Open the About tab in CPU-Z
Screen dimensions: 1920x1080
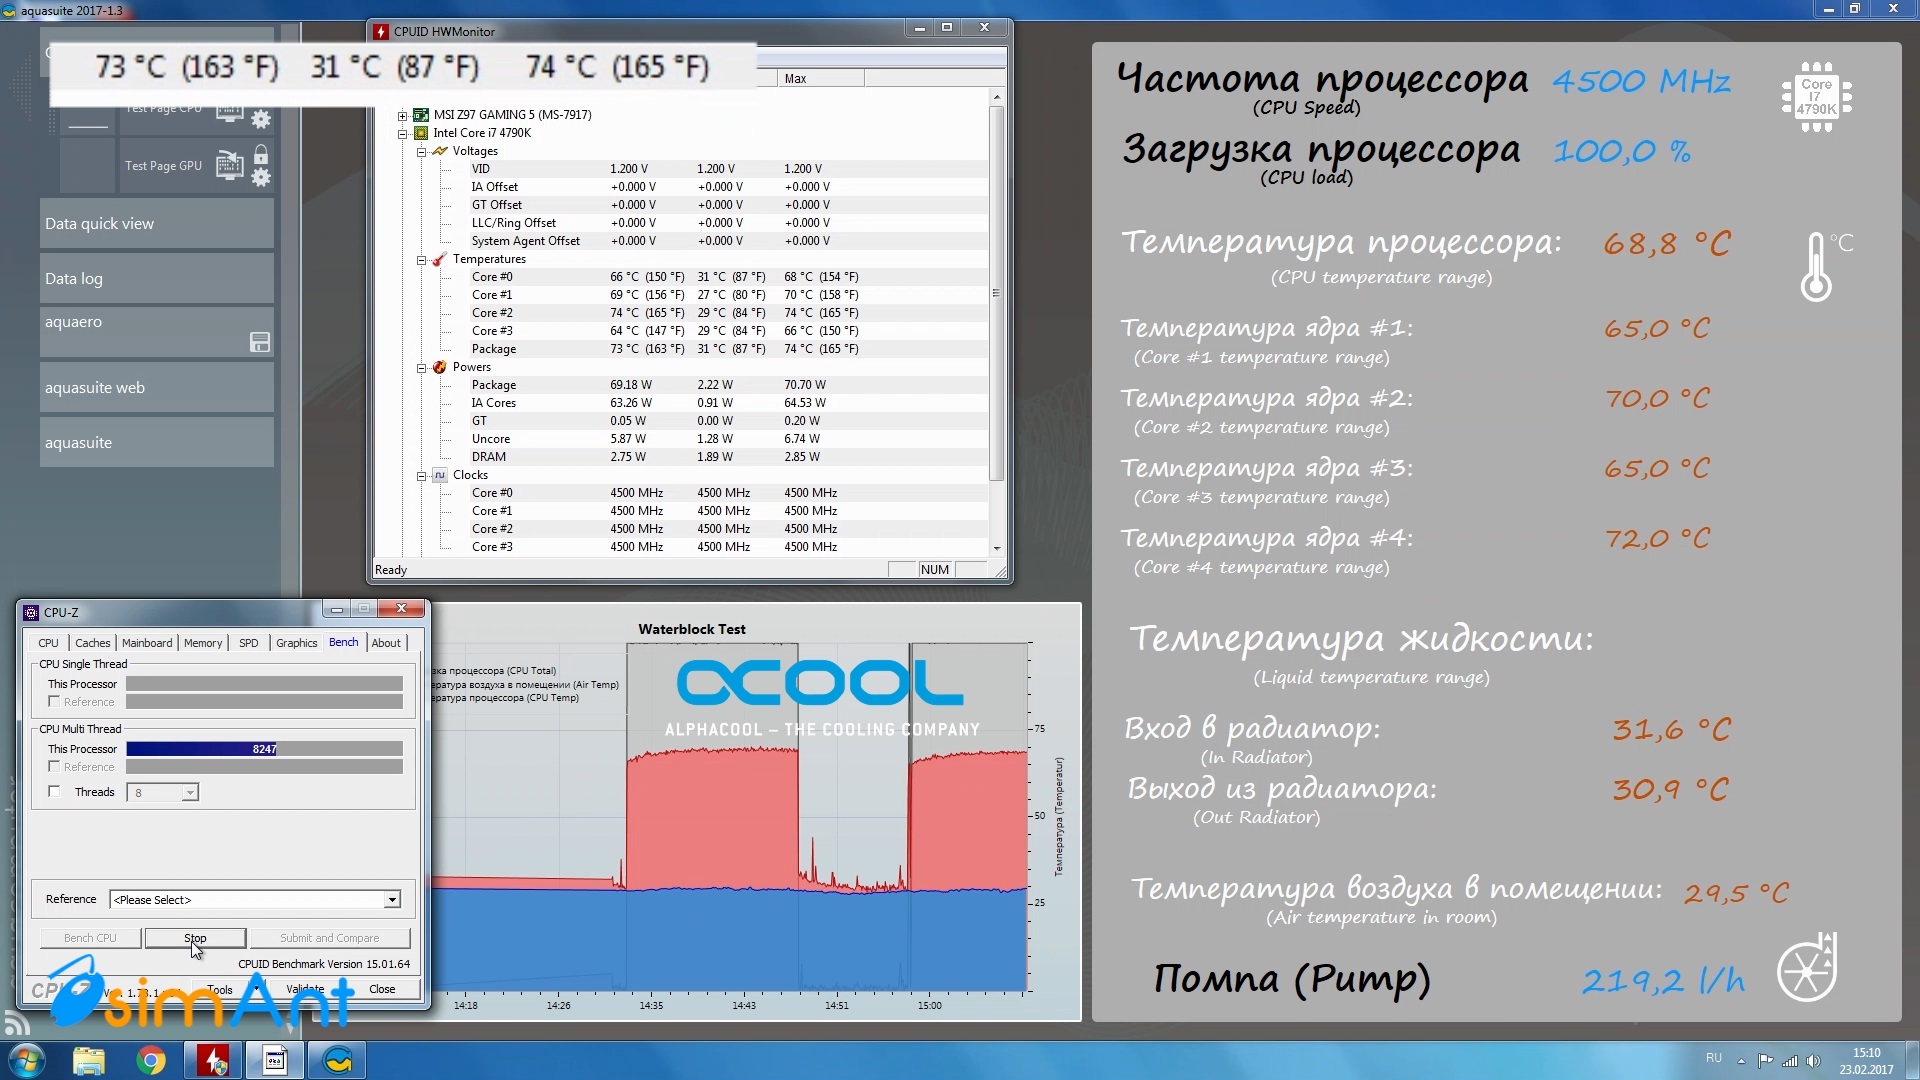pos(386,643)
